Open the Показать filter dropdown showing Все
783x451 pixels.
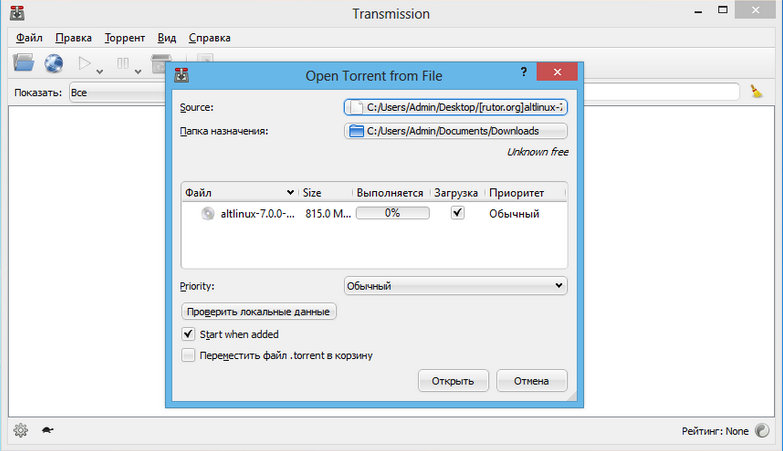tap(118, 92)
